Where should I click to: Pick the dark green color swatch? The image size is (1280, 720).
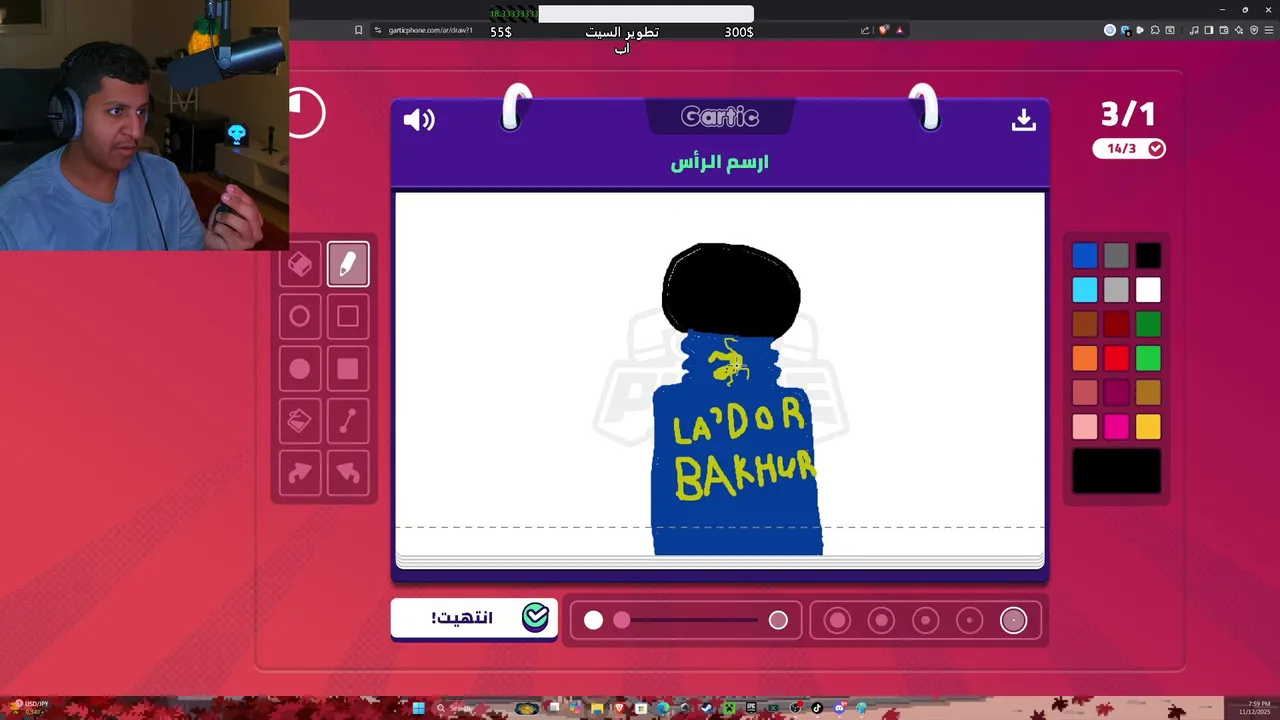pos(1148,324)
